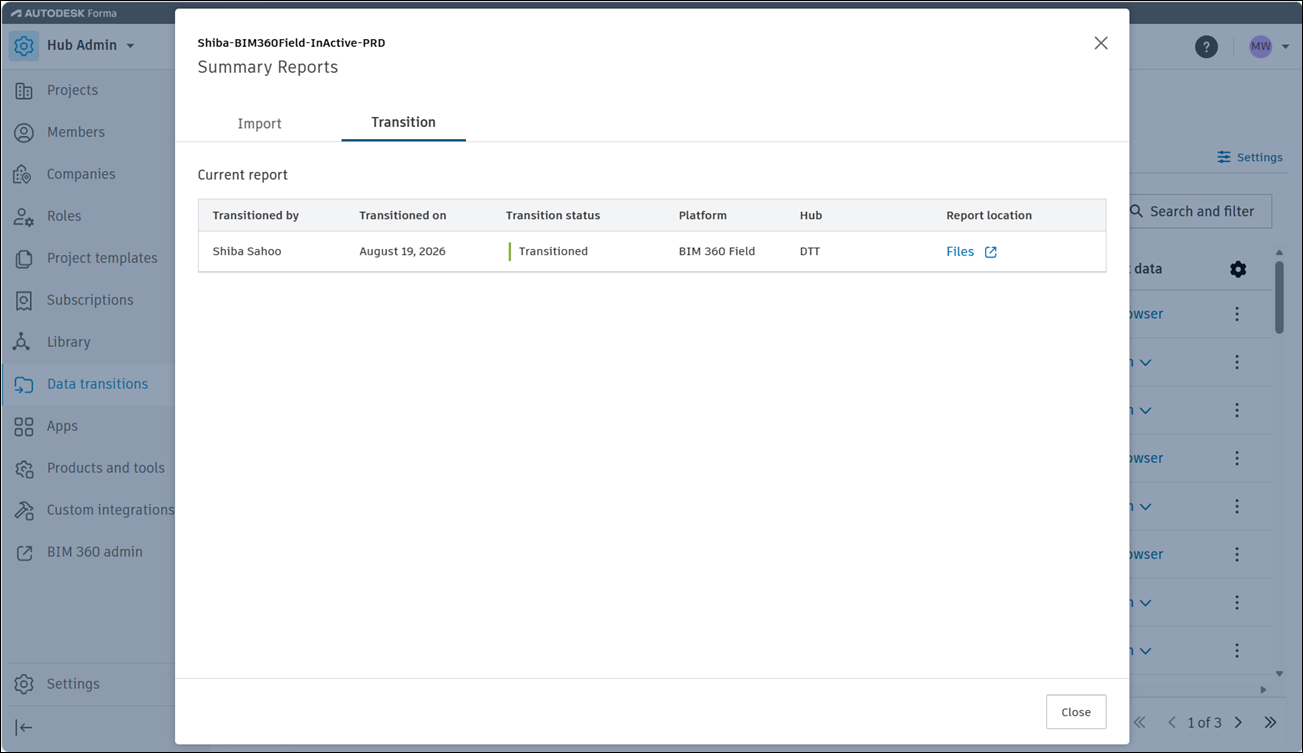Viewport: 1303px width, 753px height.
Task: Go to the next page of results
Action: coord(1238,722)
